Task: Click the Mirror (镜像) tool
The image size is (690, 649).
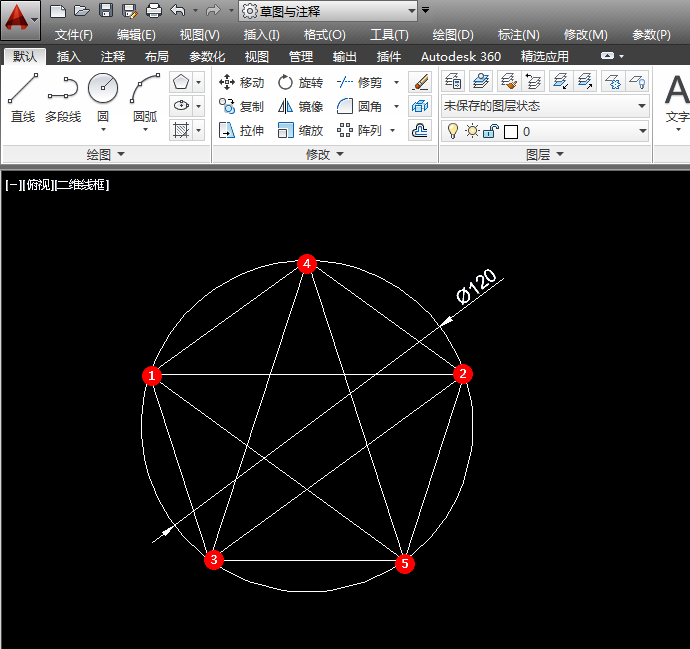Action: coord(301,106)
